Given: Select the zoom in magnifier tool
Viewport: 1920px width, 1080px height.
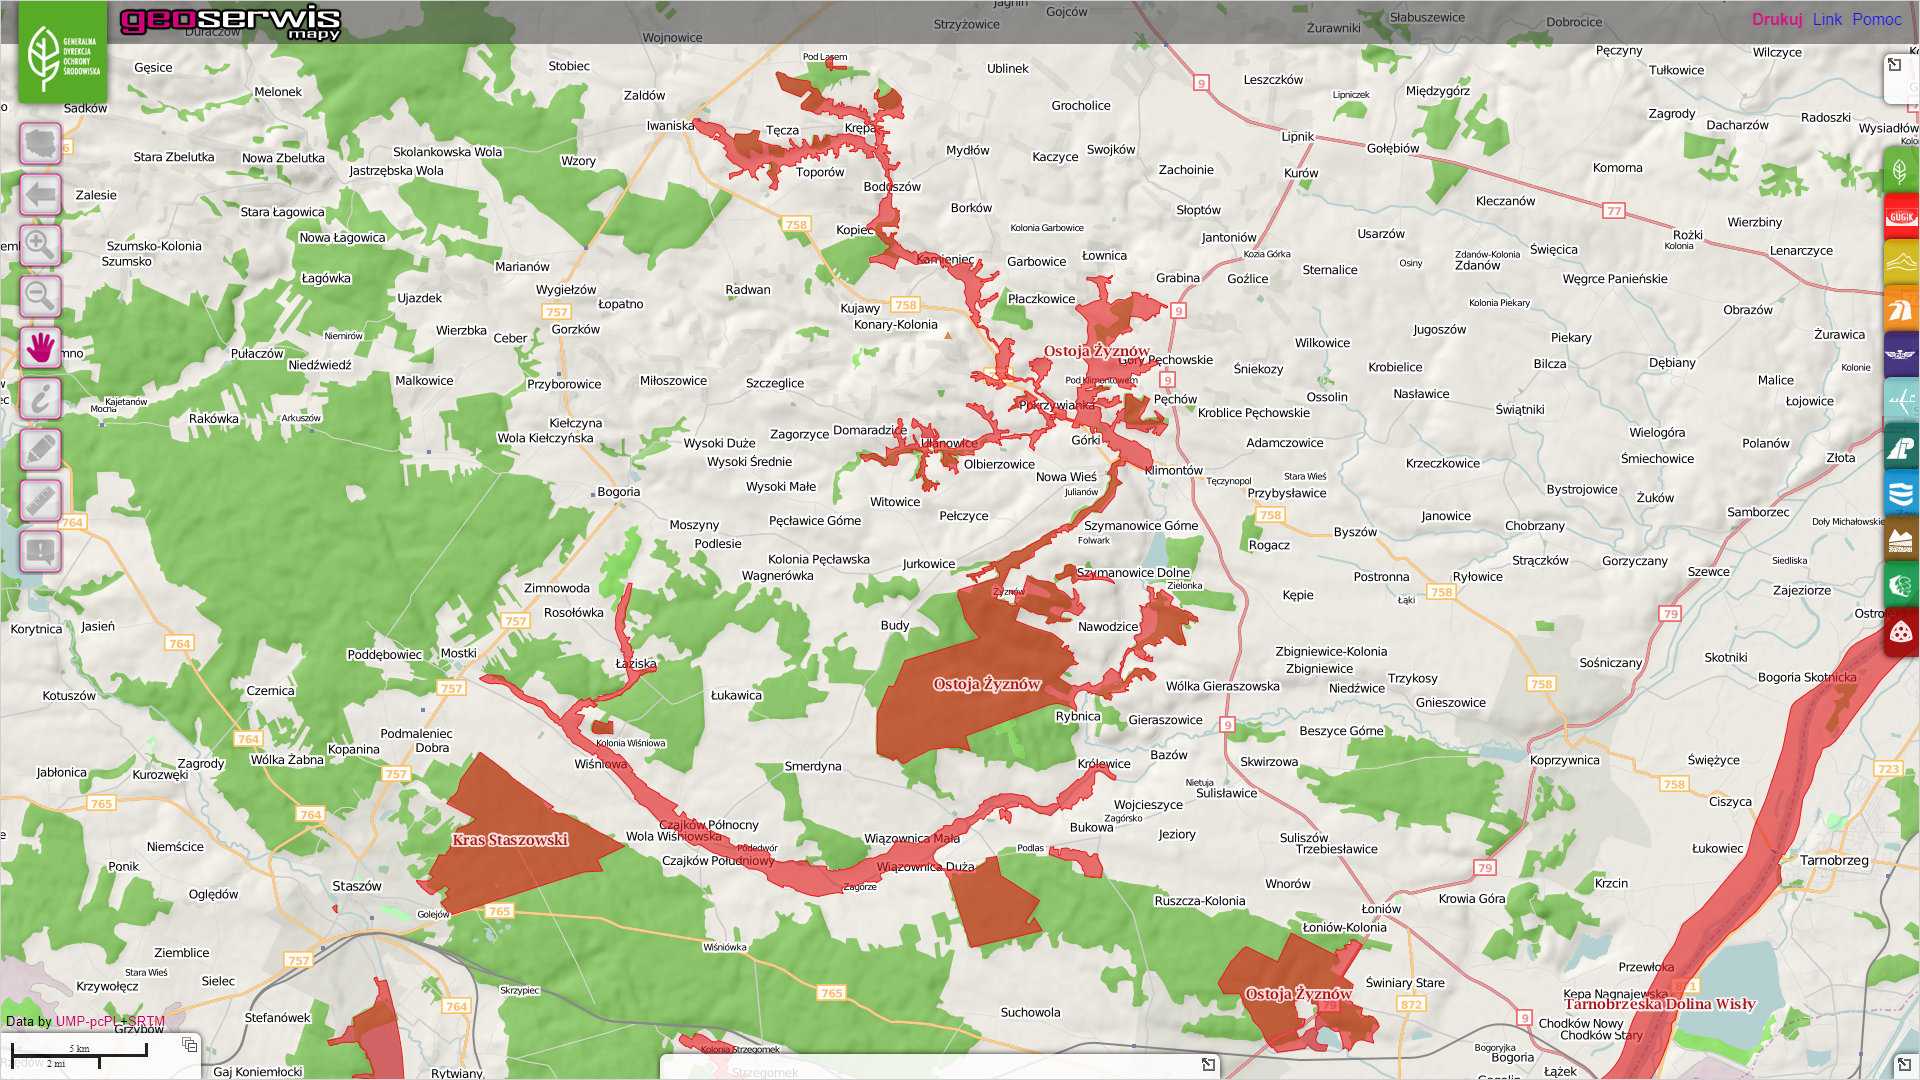Looking at the screenshot, I should point(40,245).
